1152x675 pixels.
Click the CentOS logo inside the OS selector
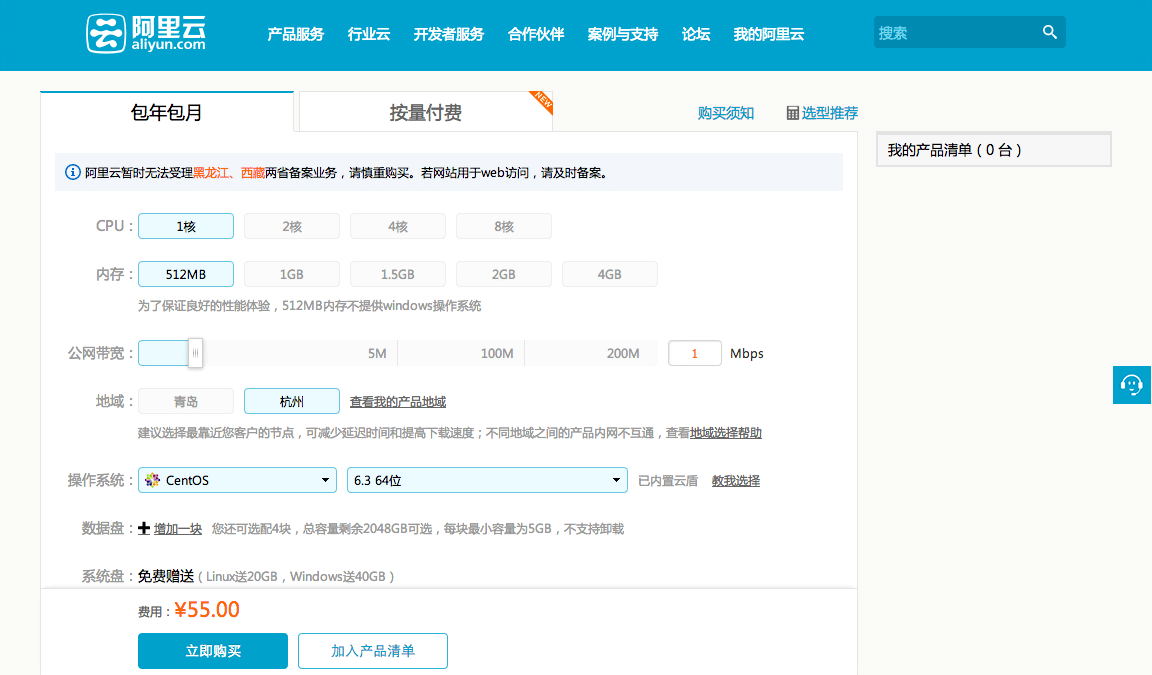(x=151, y=480)
